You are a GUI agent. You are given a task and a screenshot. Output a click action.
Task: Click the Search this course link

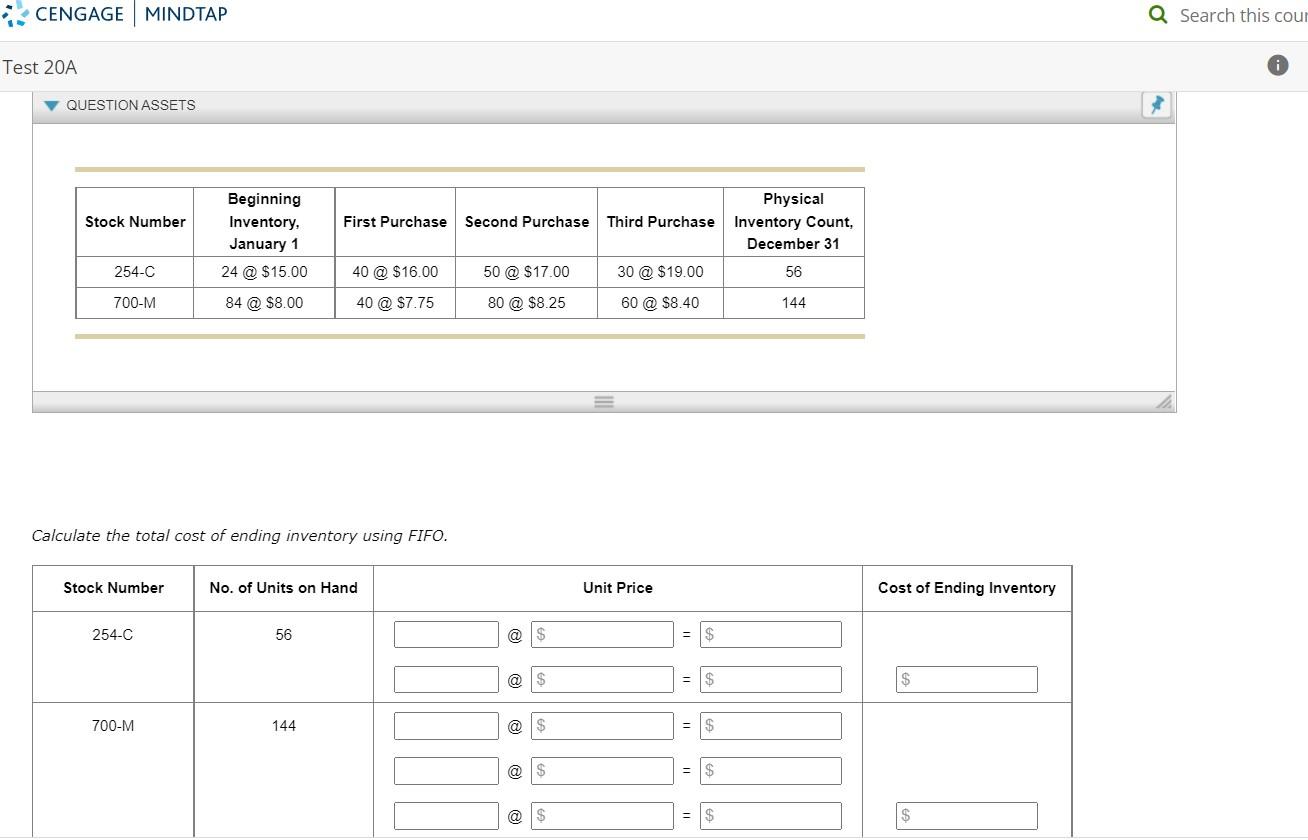[1243, 15]
